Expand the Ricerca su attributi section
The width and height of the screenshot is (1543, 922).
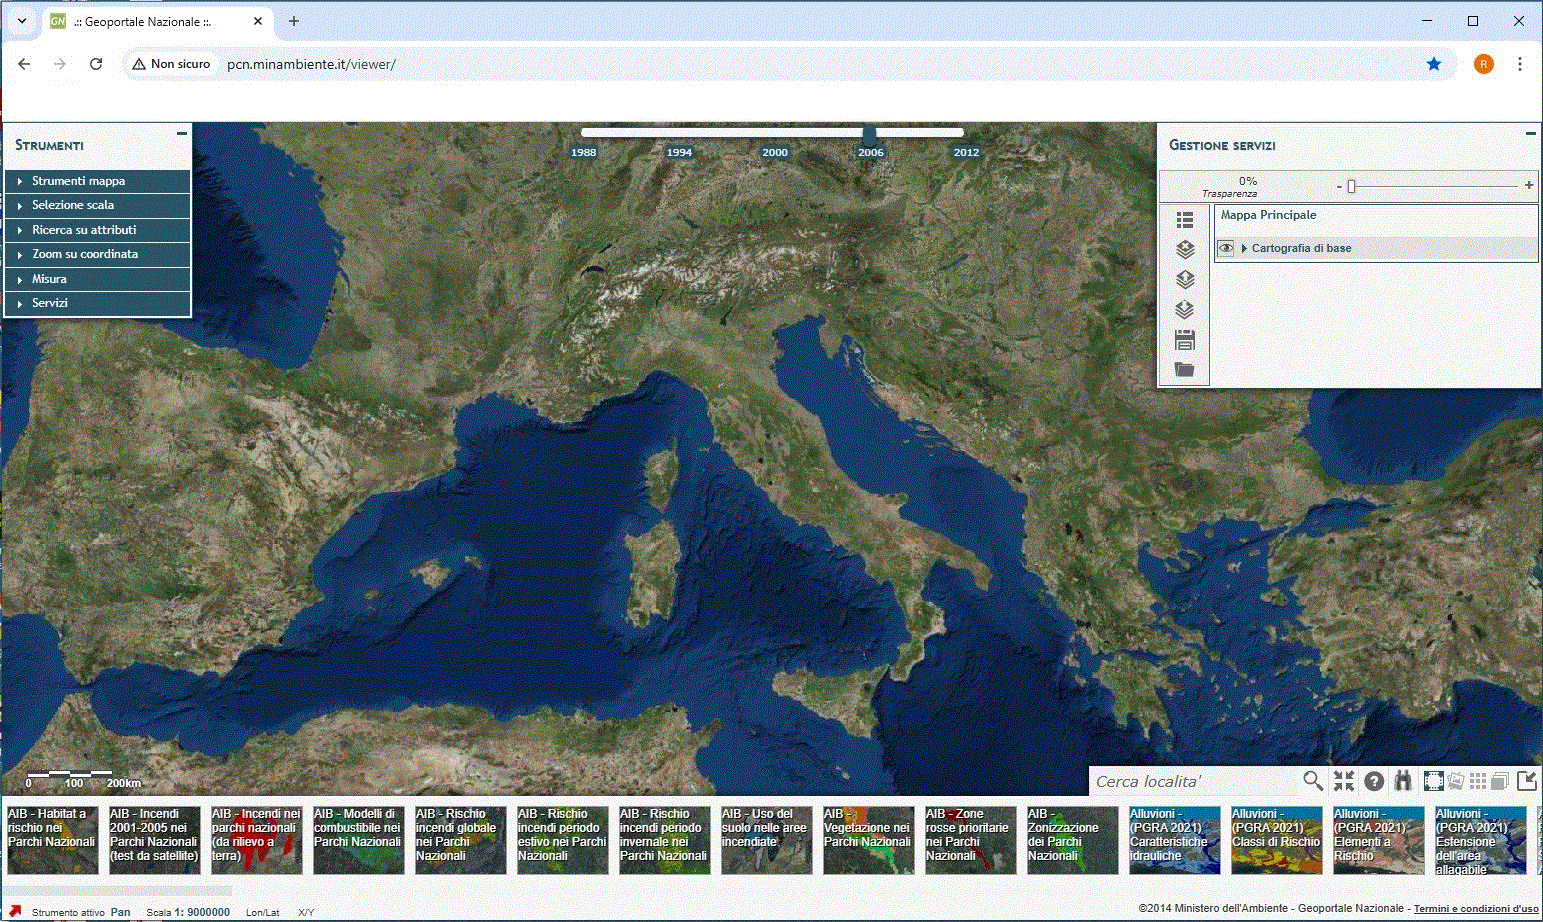tap(84, 230)
